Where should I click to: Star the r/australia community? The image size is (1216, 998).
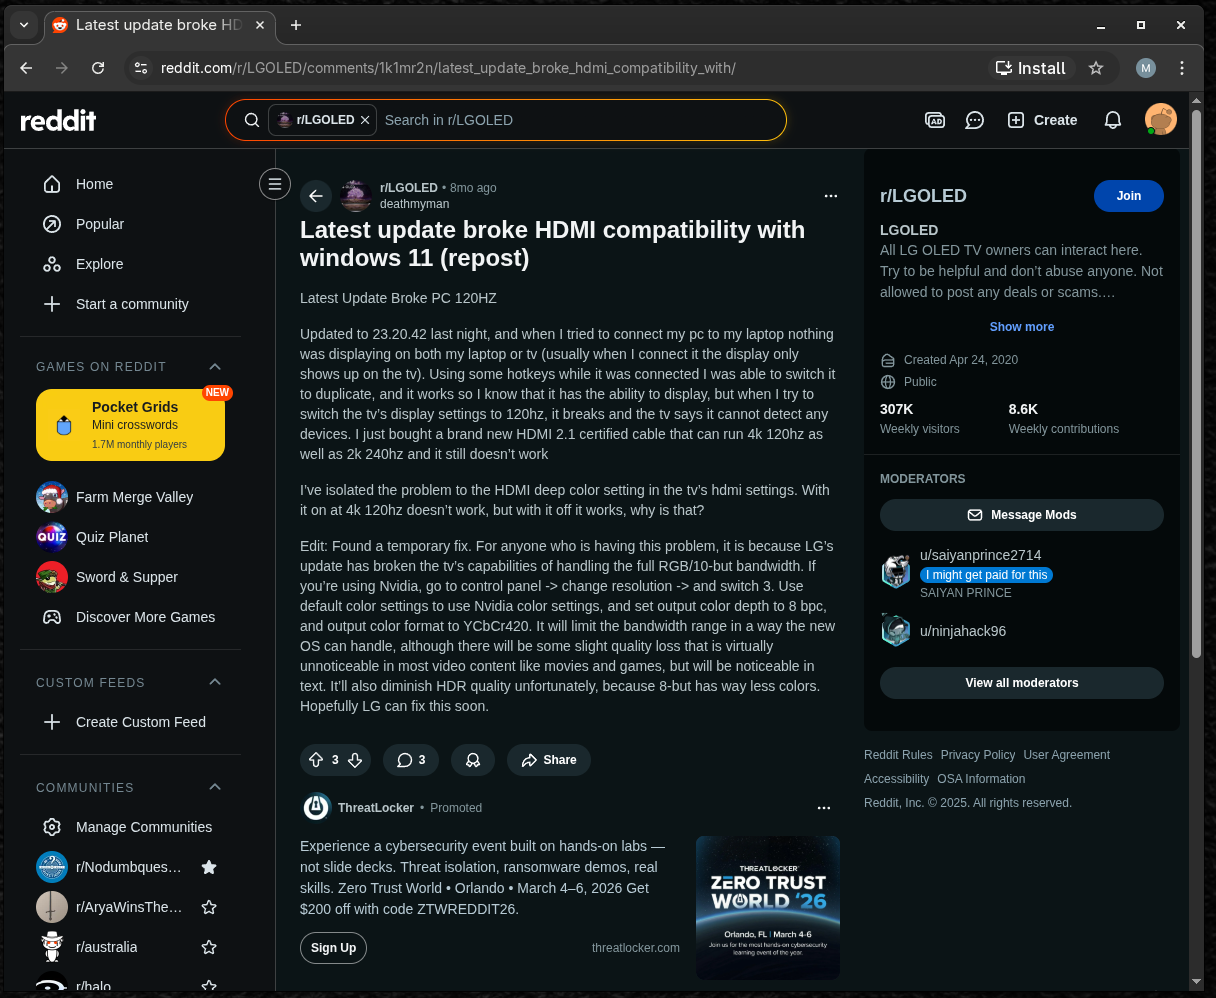point(209,947)
